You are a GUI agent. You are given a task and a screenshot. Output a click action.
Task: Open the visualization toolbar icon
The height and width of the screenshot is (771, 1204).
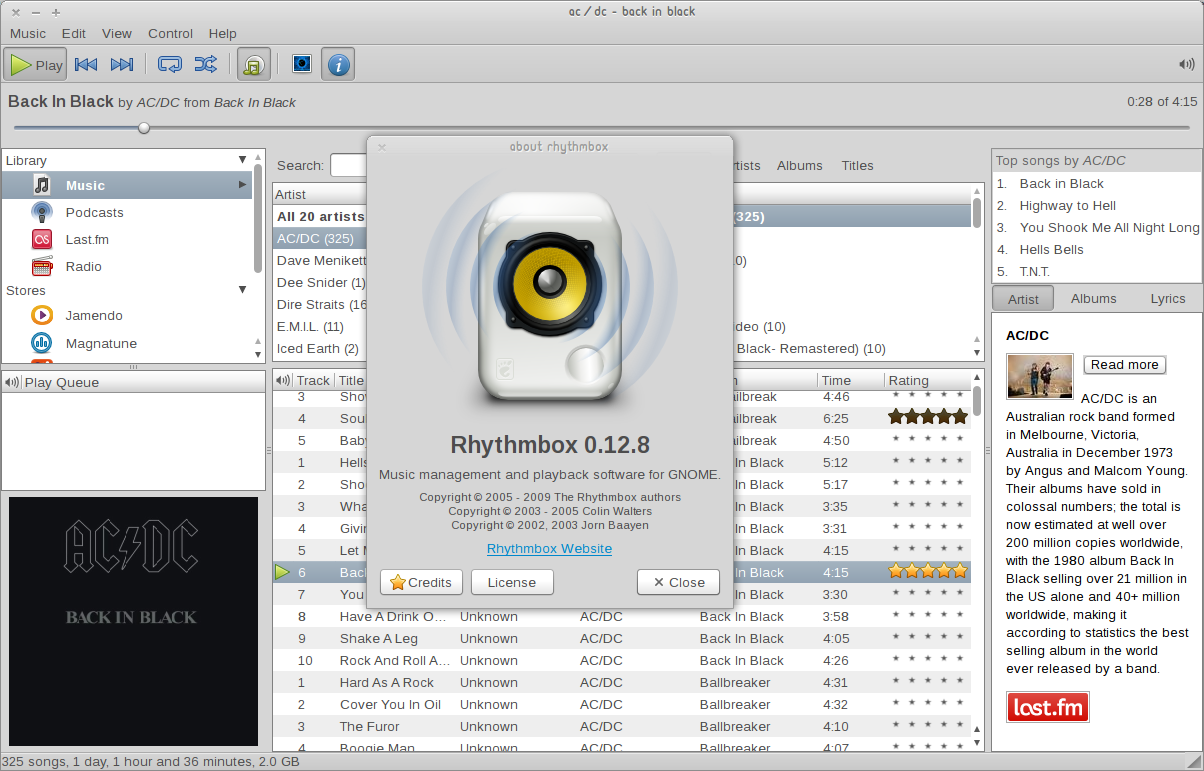[301, 65]
